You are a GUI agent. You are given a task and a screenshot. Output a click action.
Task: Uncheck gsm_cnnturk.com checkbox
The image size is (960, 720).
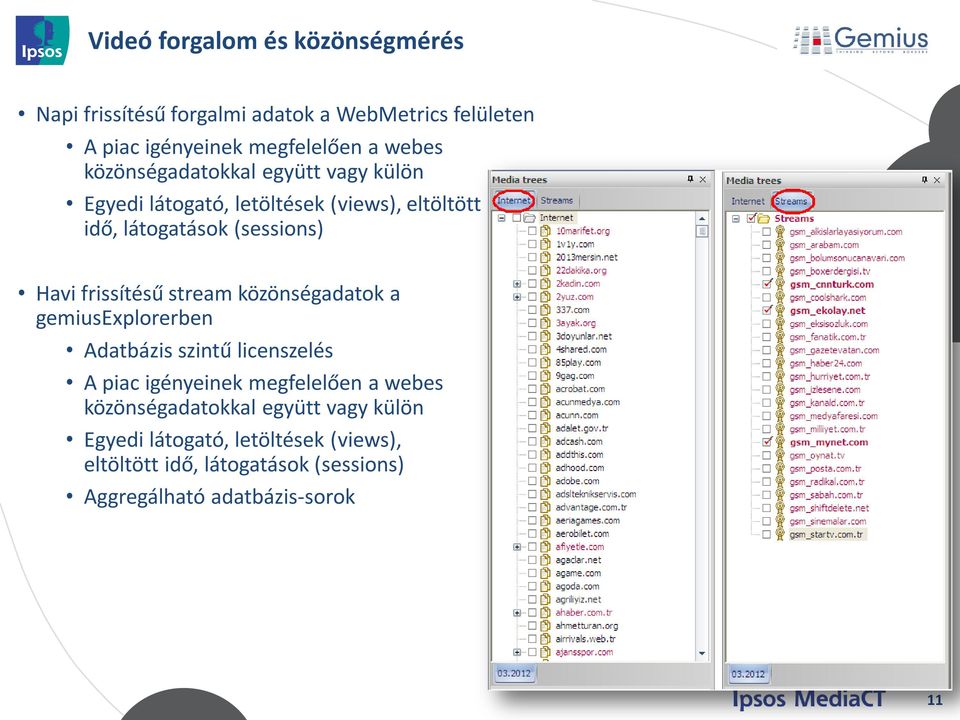[767, 284]
